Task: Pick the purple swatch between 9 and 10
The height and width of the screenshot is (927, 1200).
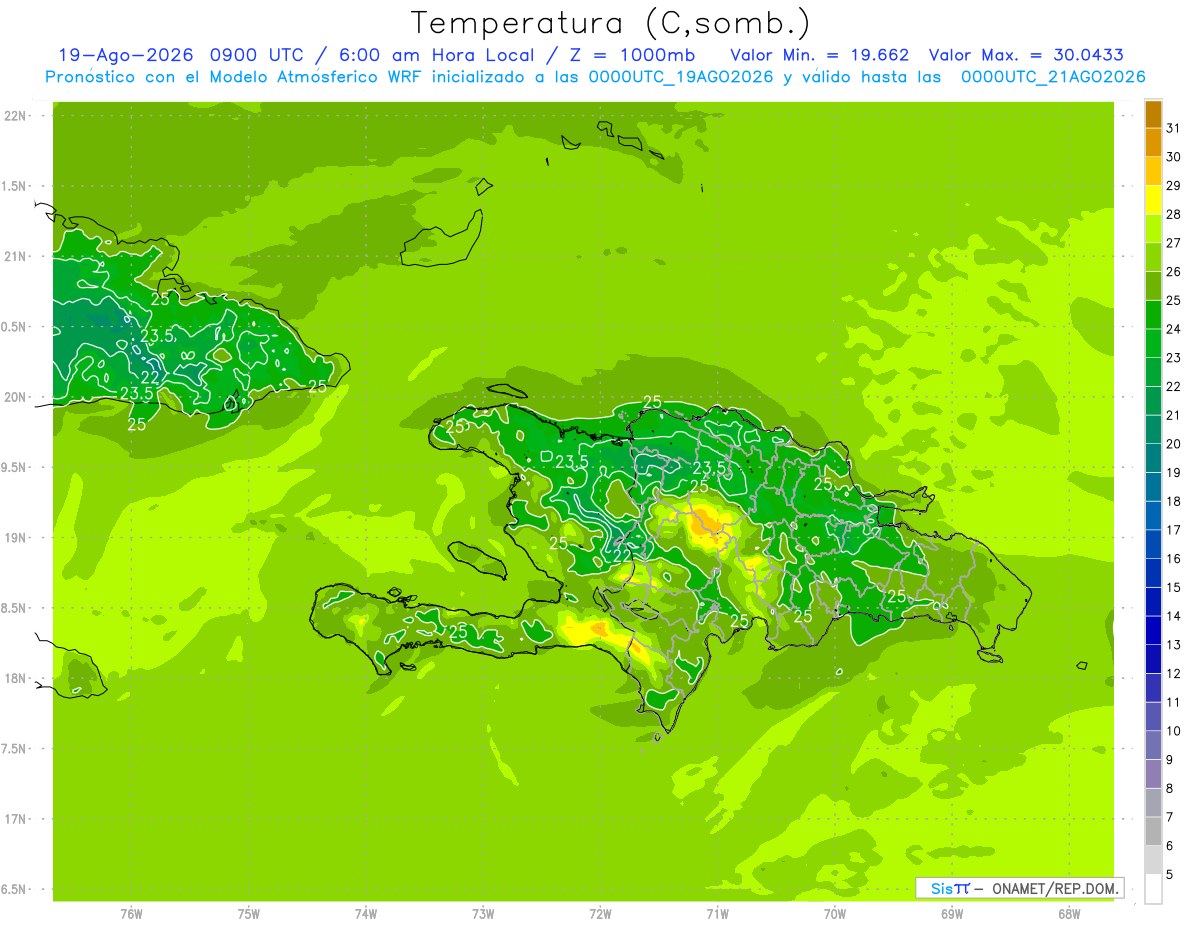Action: pos(1153,746)
